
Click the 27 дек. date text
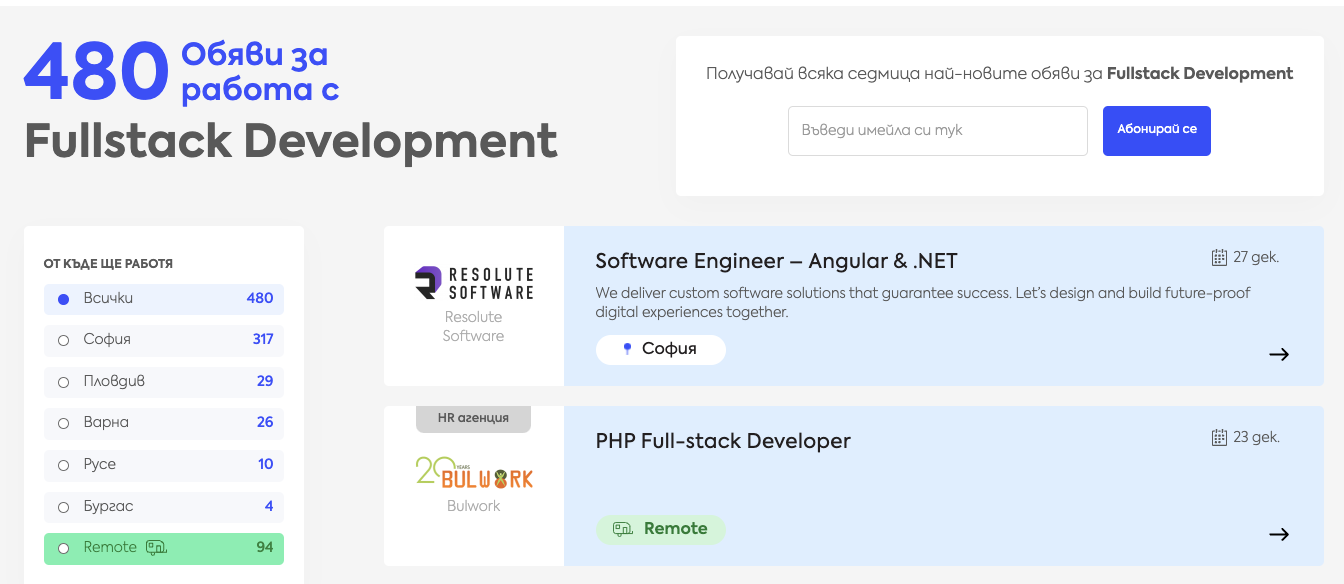coord(1256,258)
